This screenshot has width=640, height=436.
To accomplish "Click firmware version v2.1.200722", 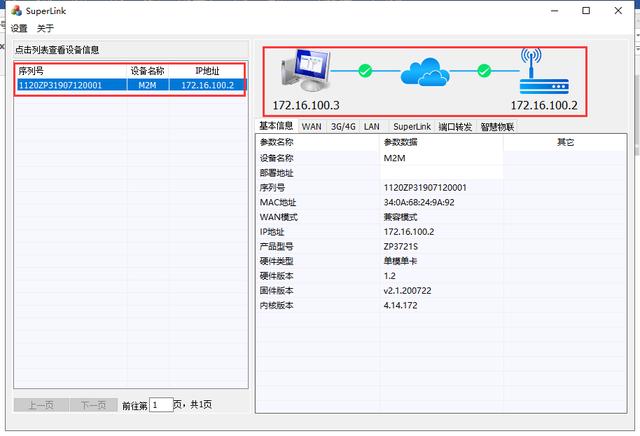I will coord(407,291).
